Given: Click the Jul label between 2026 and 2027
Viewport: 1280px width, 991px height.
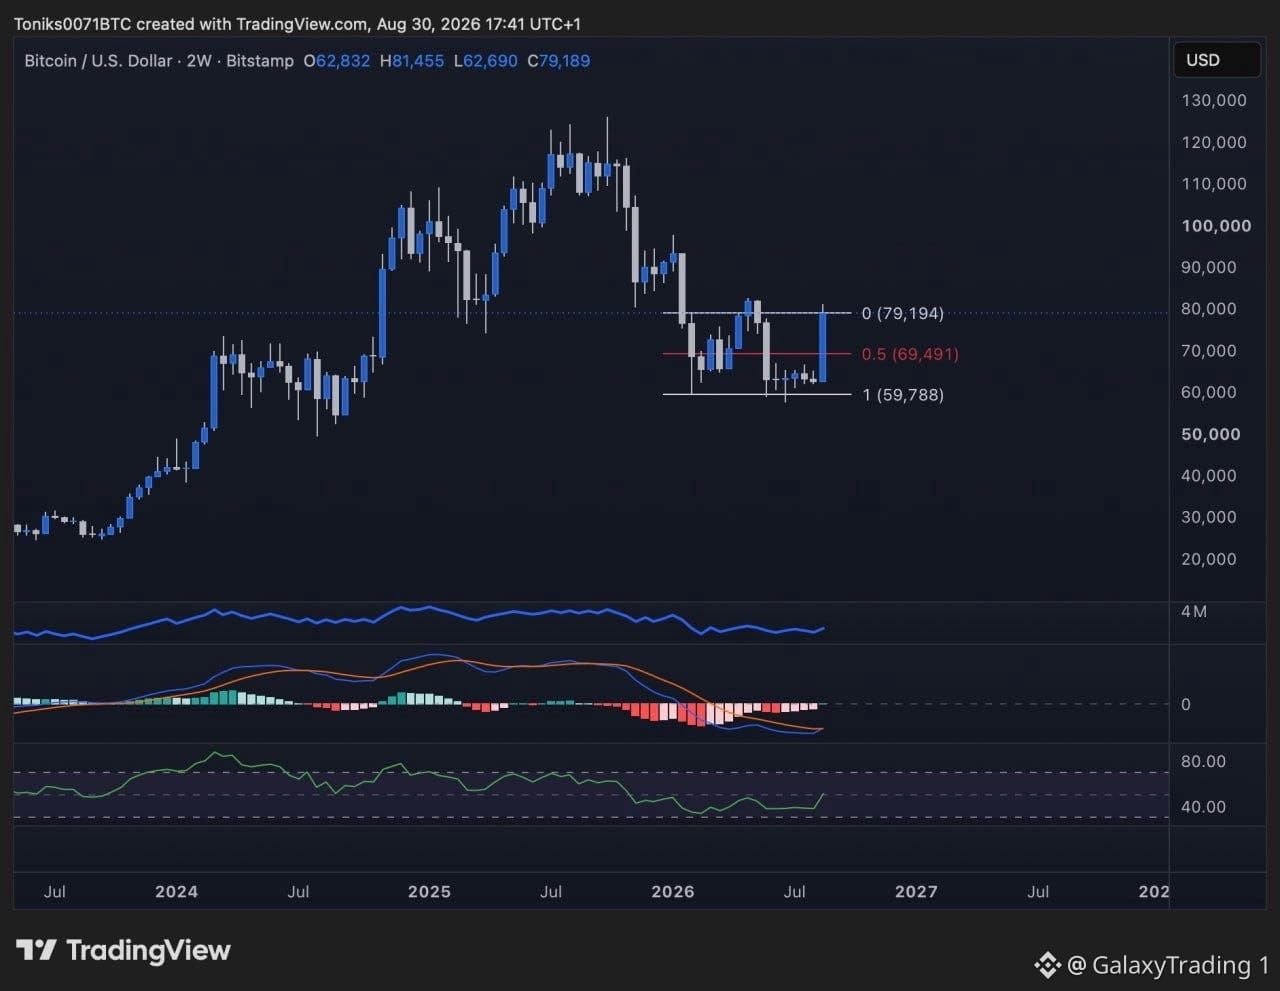Looking at the screenshot, I should click(x=794, y=891).
